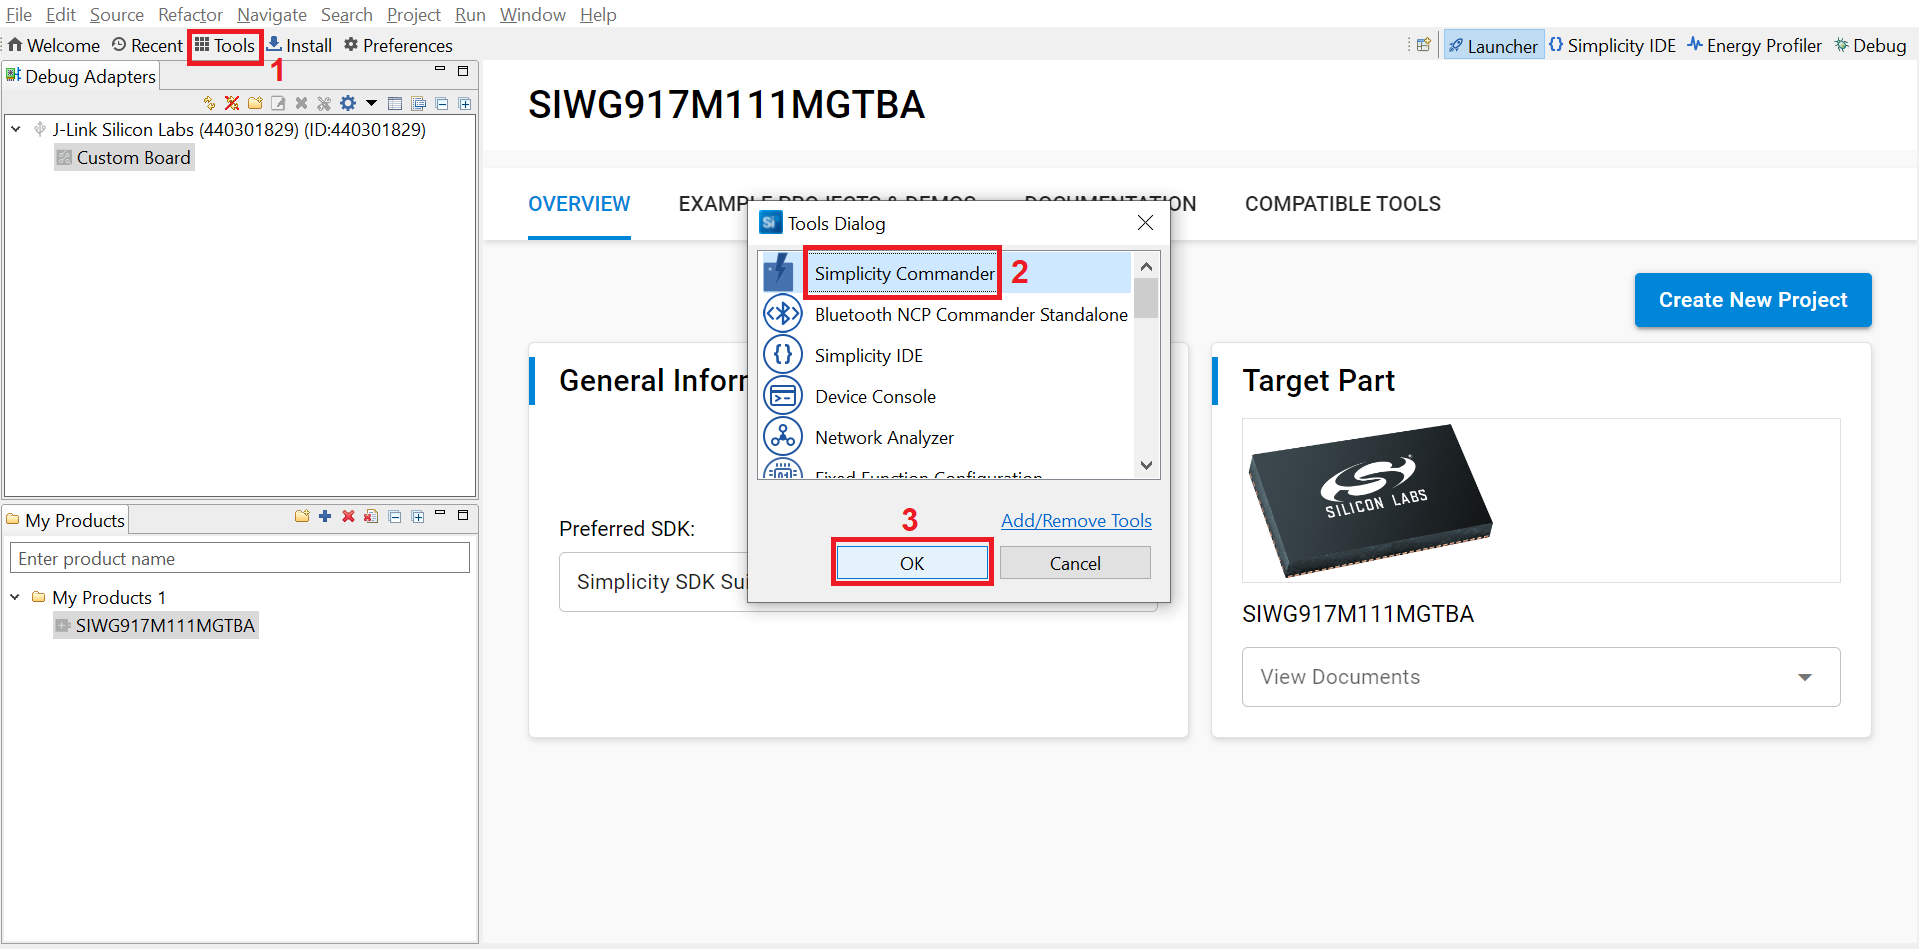Select Bluetooth NCP Commander Standalone icon

click(x=782, y=314)
